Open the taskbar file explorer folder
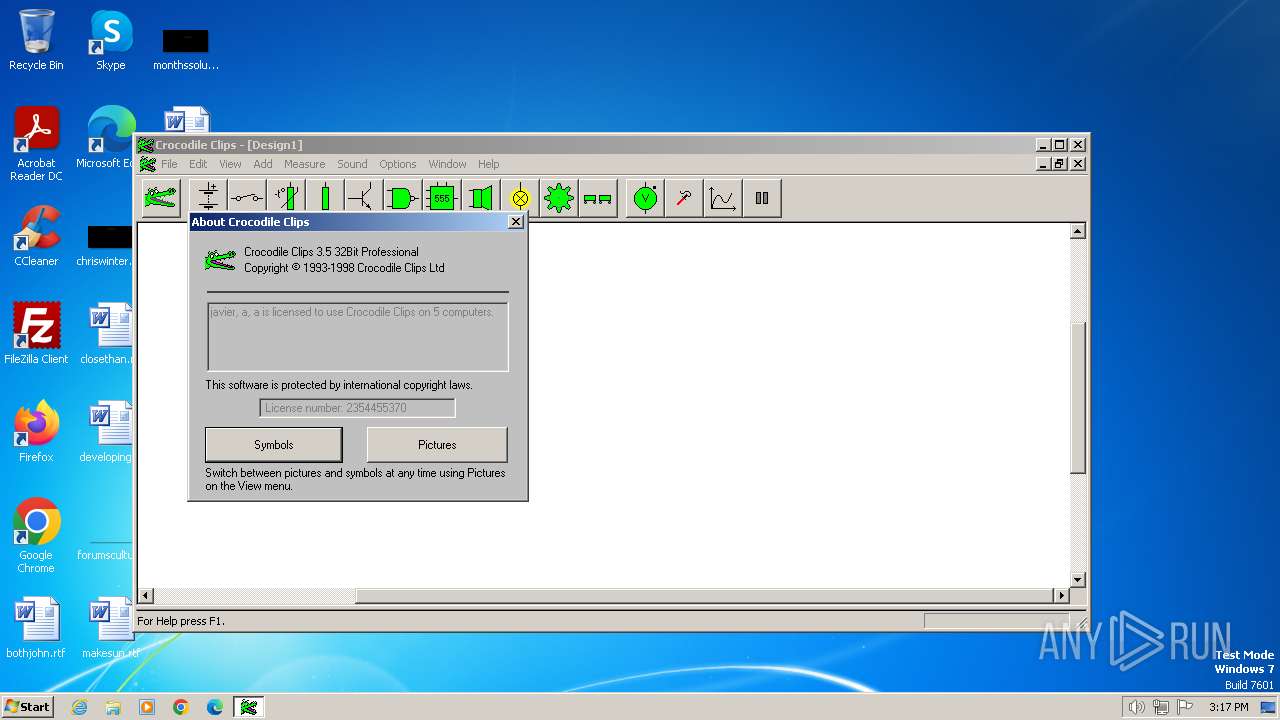1280x720 pixels. (113, 707)
